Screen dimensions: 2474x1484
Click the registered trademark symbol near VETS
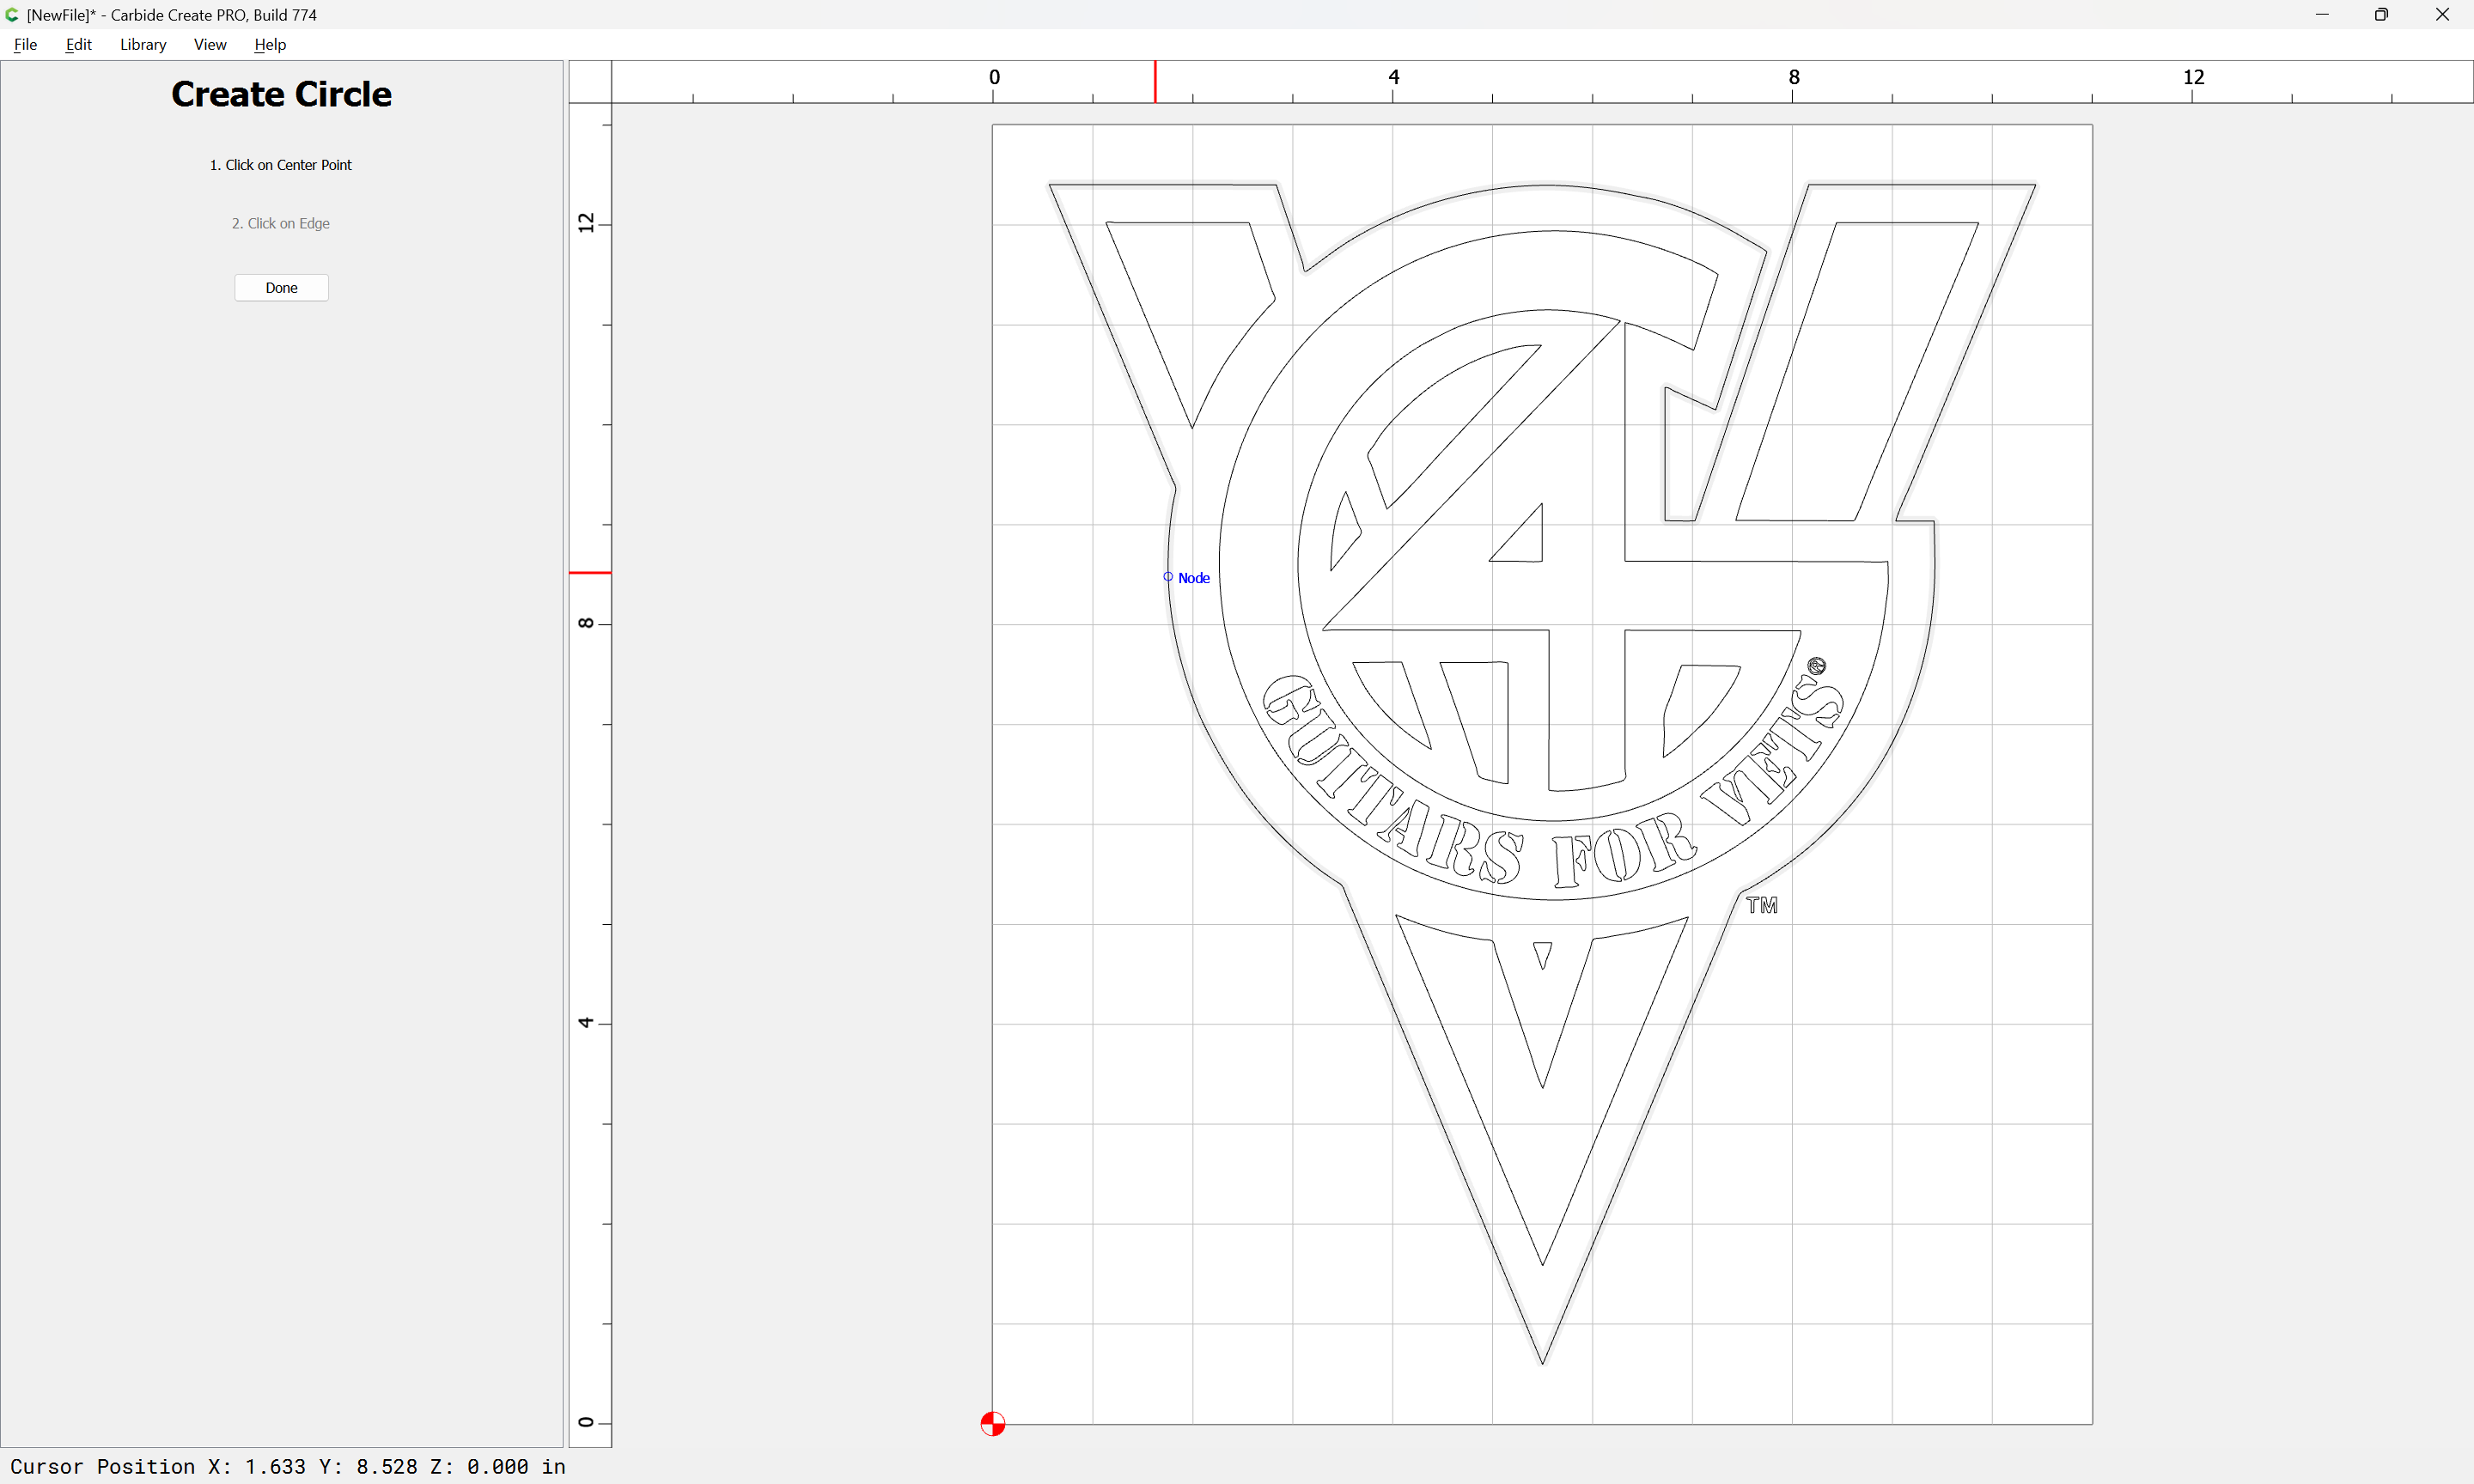click(1816, 666)
